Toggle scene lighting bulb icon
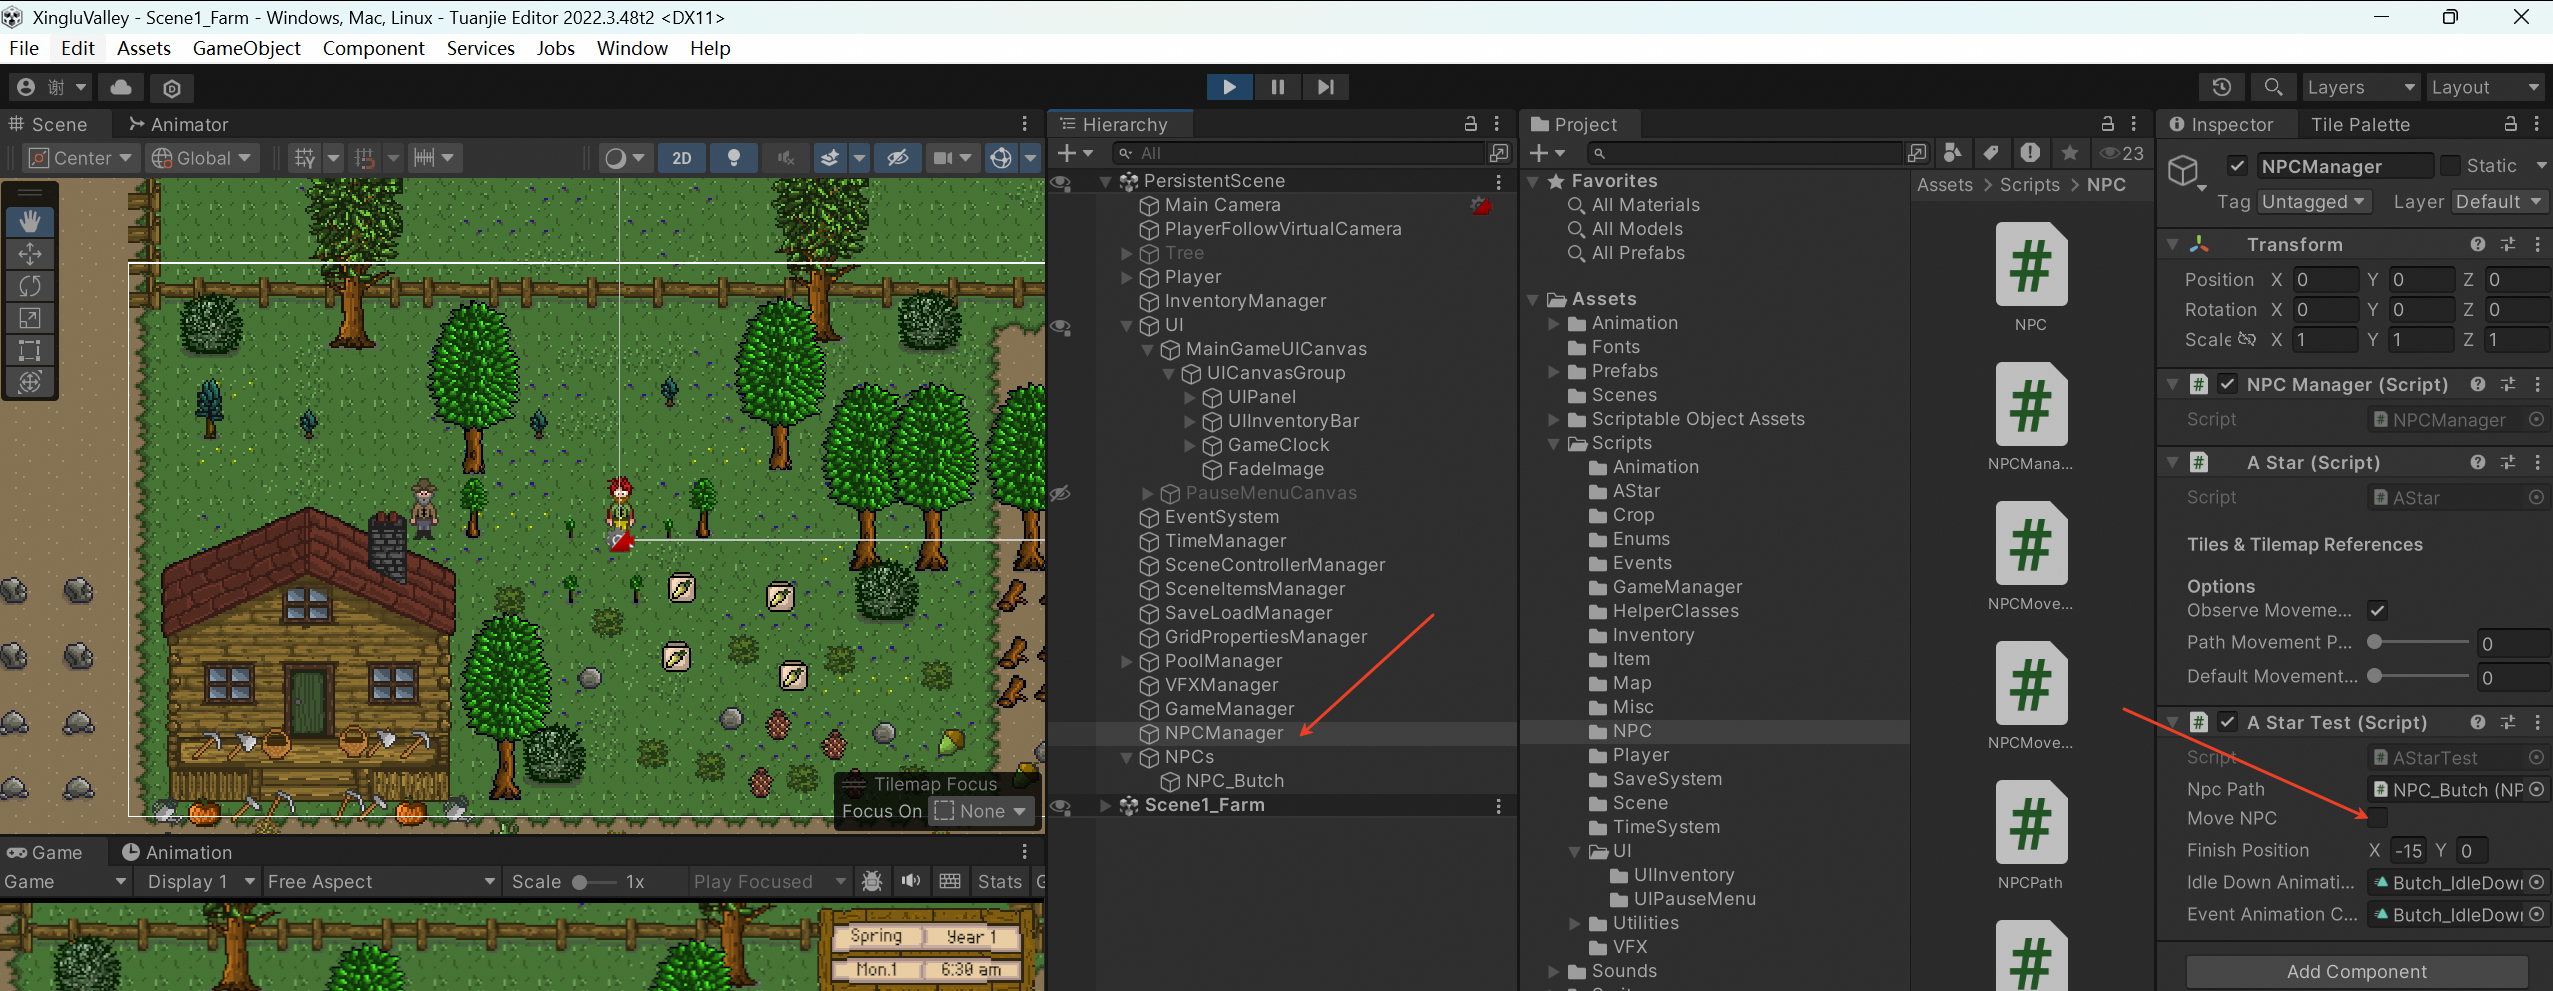The height and width of the screenshot is (991, 2553). coord(733,158)
